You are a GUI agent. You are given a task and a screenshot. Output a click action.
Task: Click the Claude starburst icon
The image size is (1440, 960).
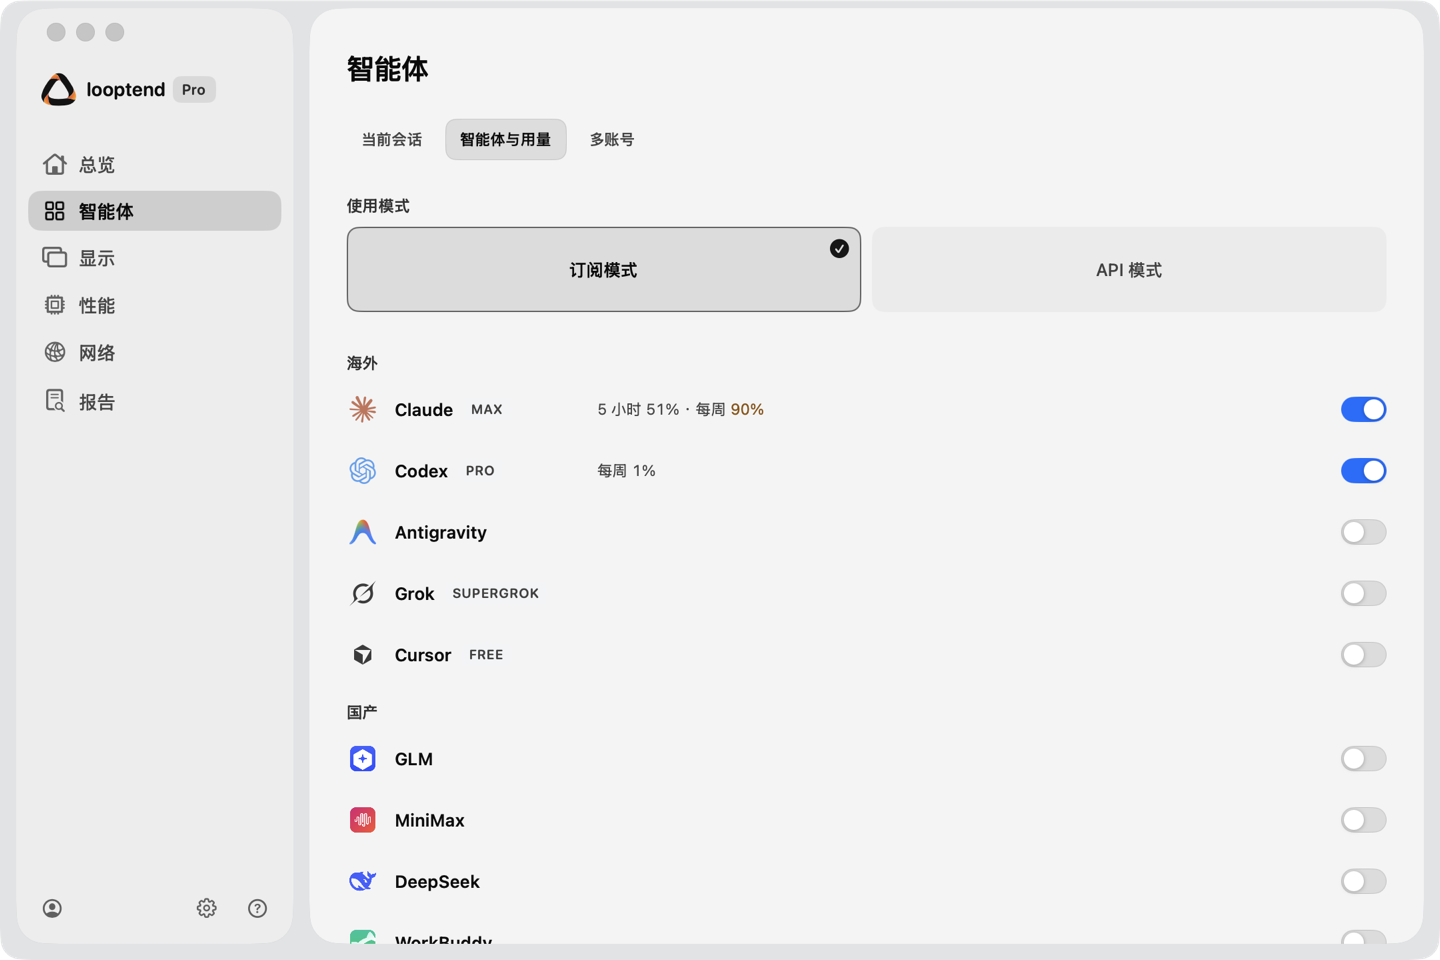(x=363, y=409)
